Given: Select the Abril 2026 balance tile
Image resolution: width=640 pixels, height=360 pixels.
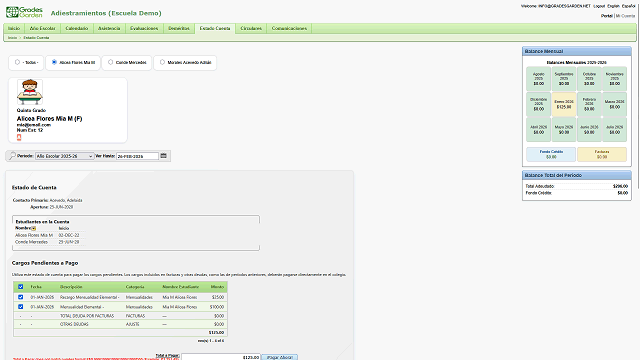Looking at the screenshot, I should click(538, 129).
